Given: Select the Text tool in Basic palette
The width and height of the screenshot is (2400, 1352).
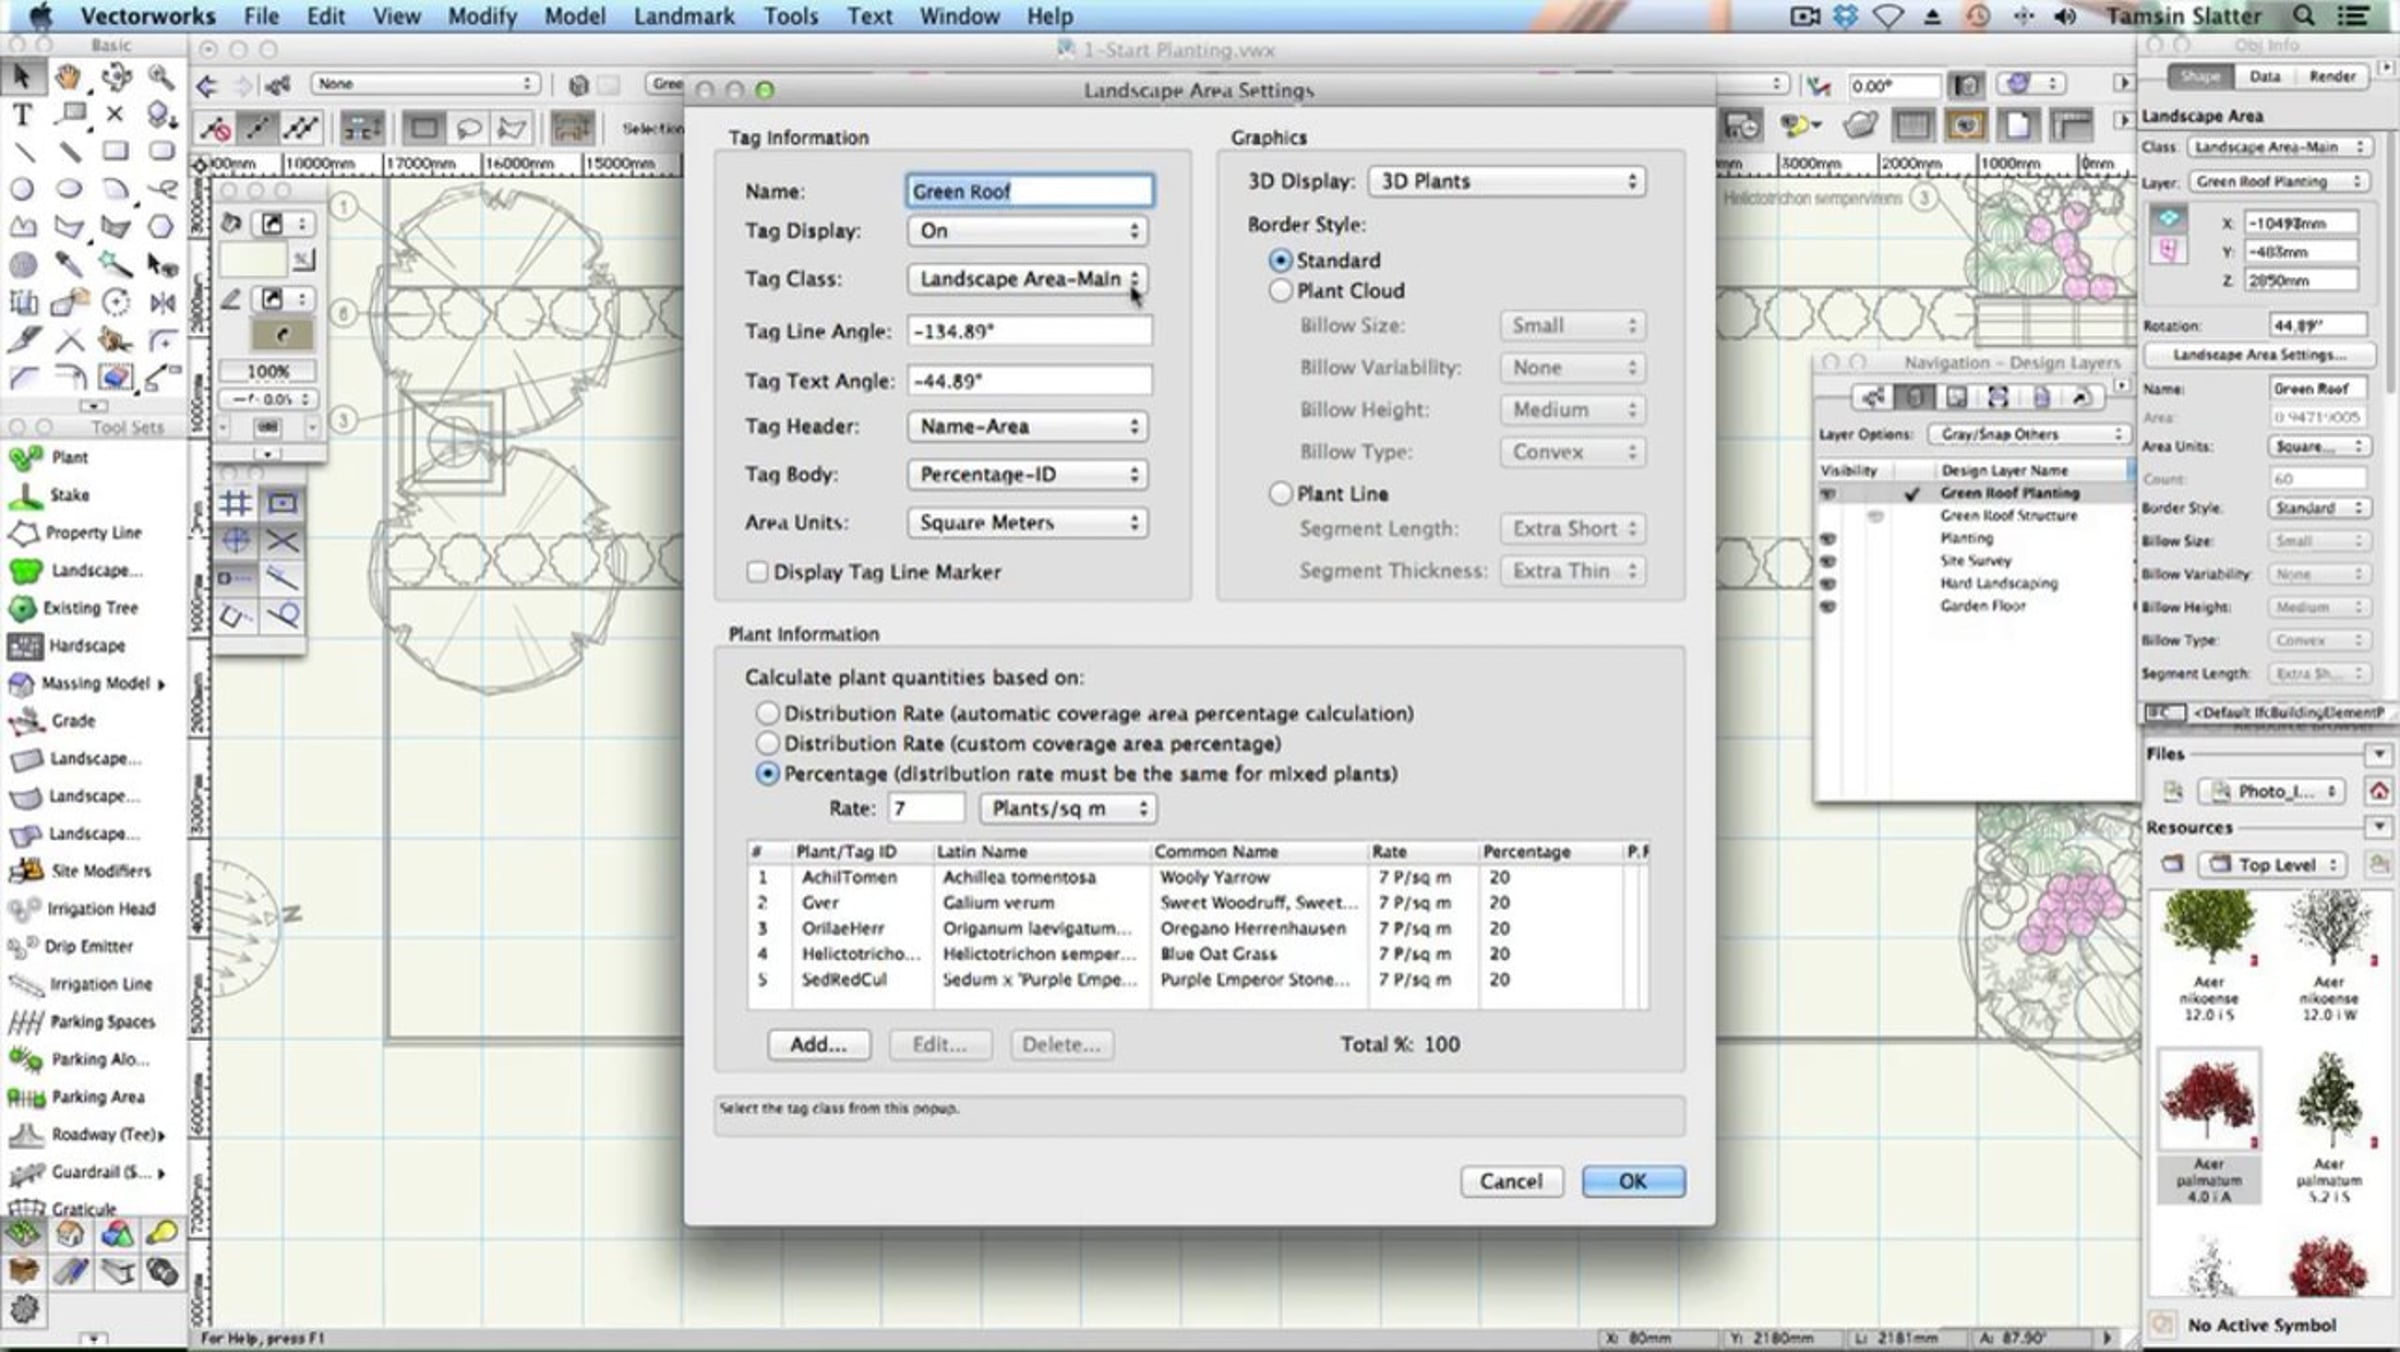Looking at the screenshot, I should click(x=22, y=115).
